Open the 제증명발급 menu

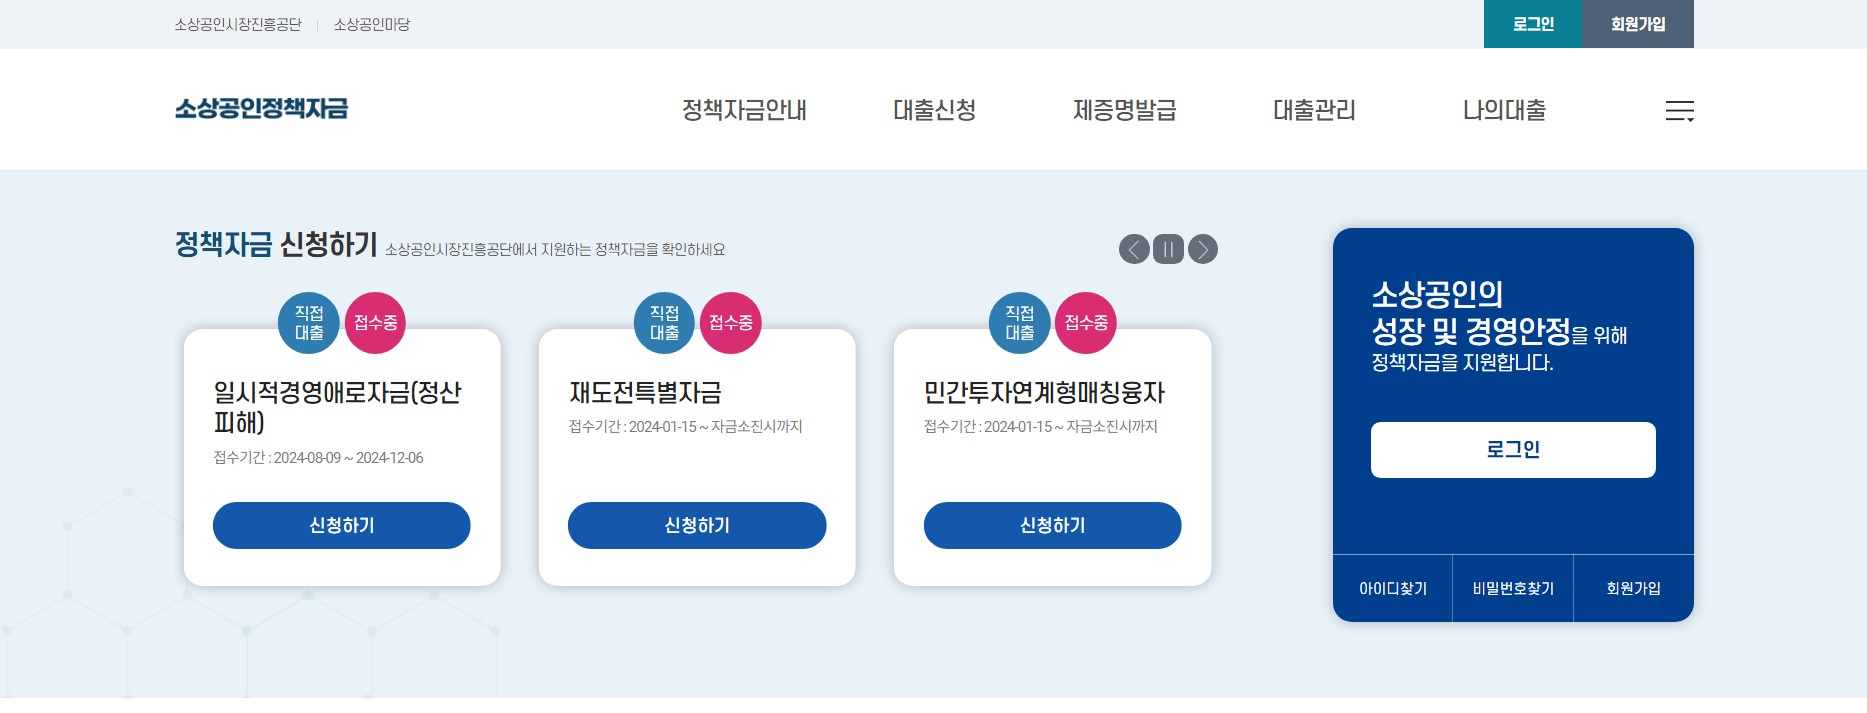tap(1124, 110)
